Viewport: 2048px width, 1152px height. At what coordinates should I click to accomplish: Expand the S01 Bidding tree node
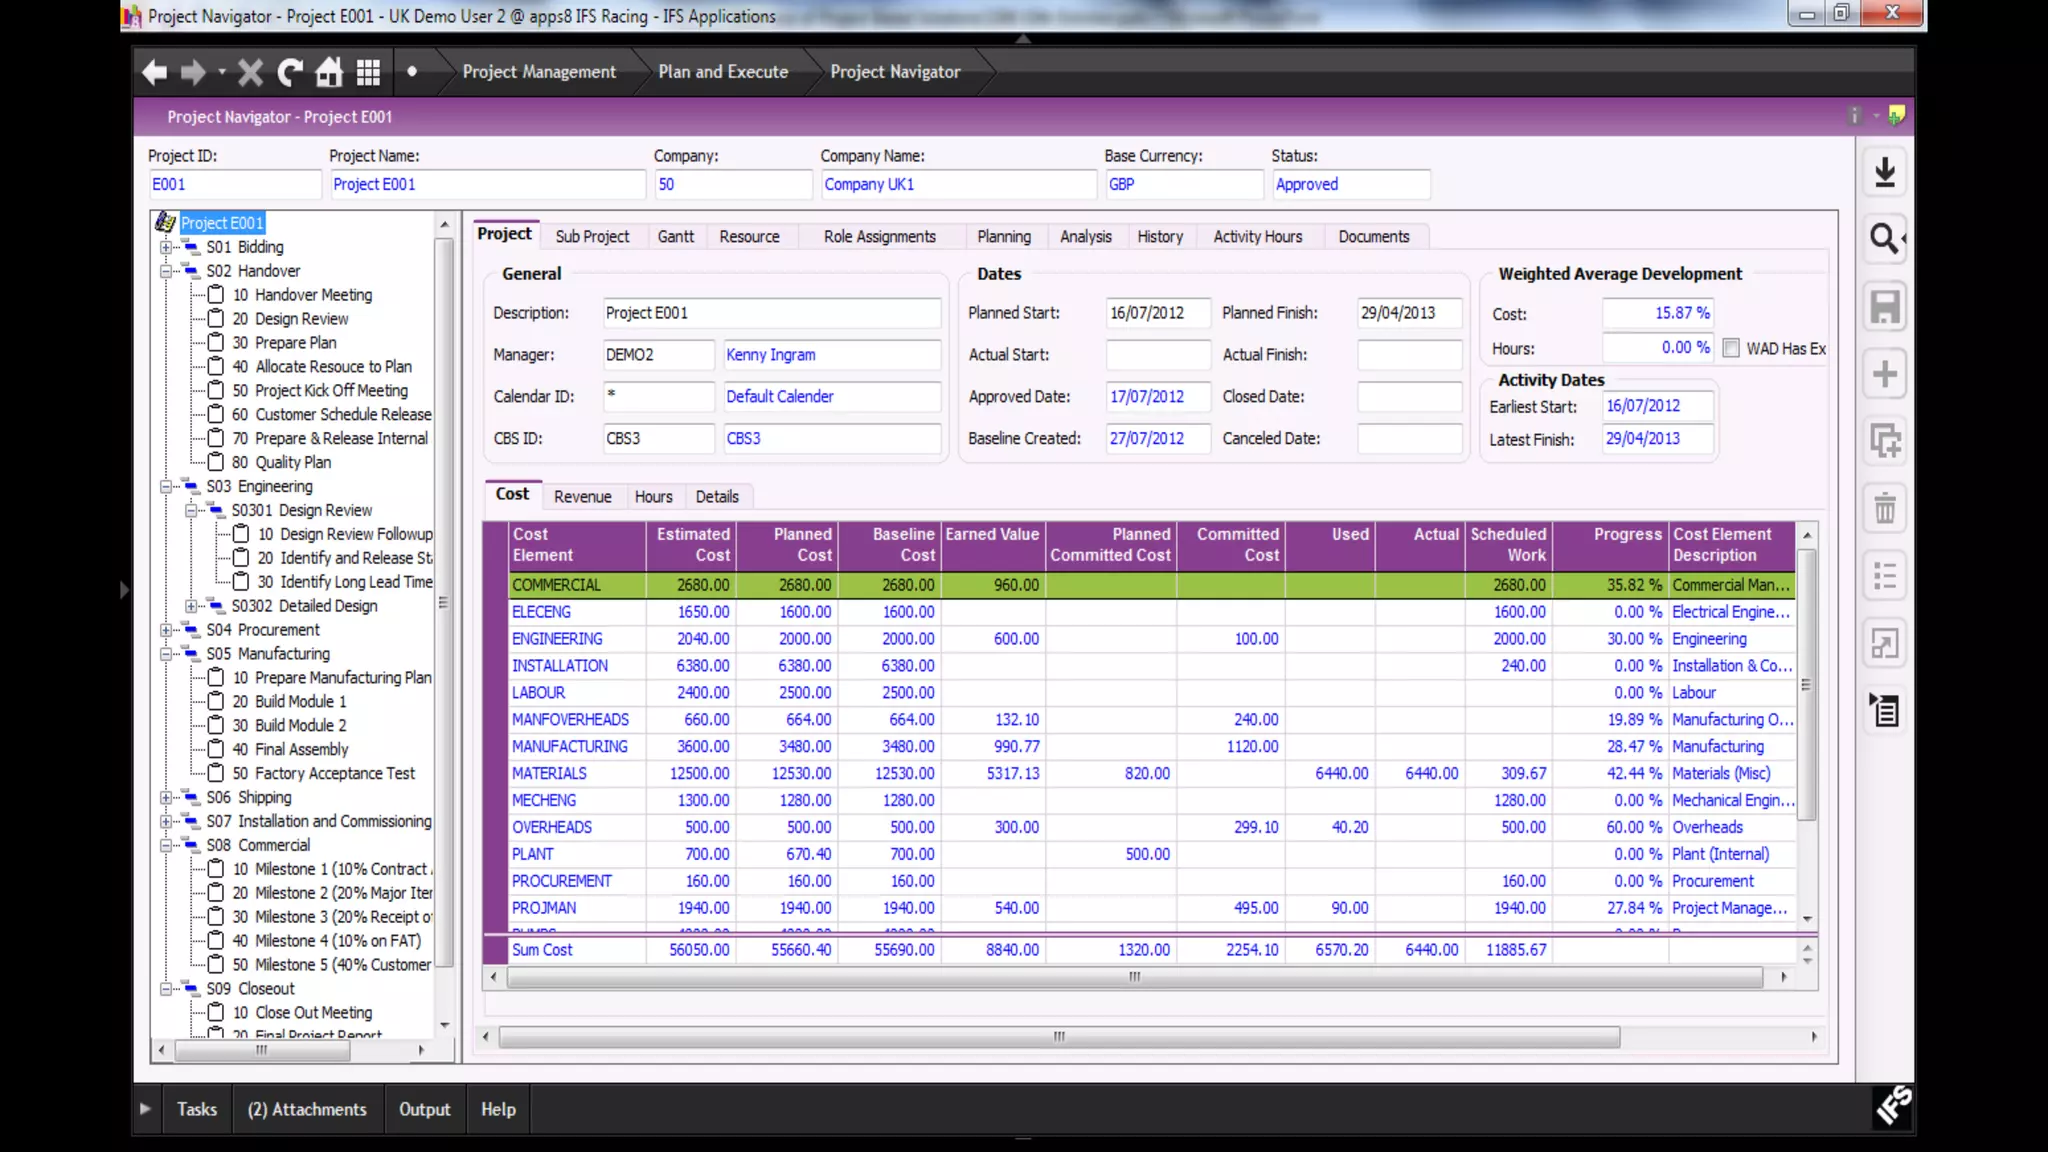pos(166,247)
